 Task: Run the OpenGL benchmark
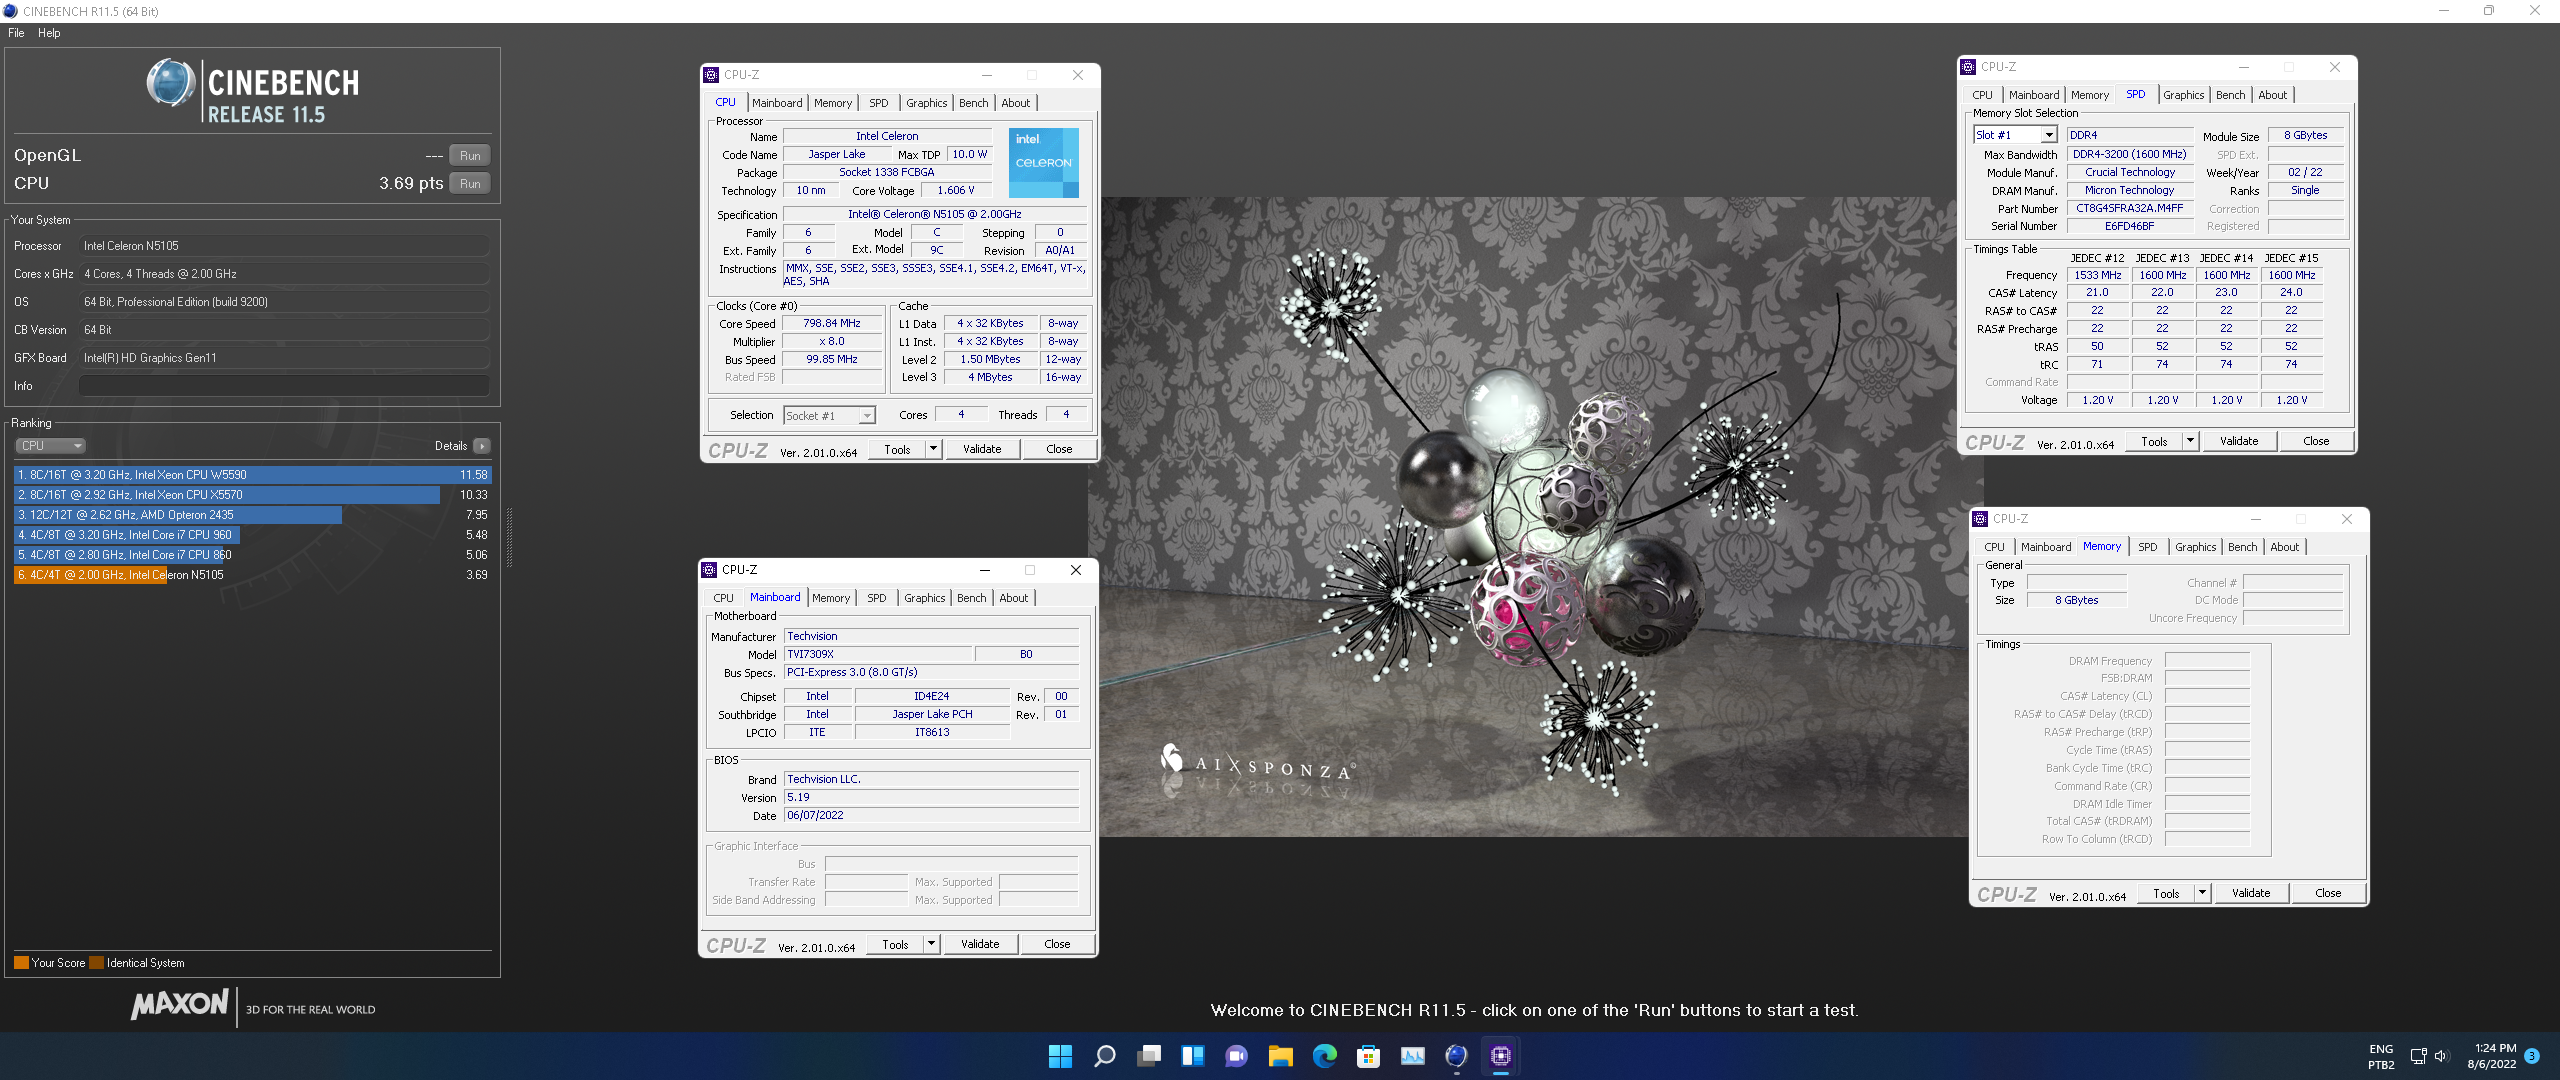[x=470, y=156]
